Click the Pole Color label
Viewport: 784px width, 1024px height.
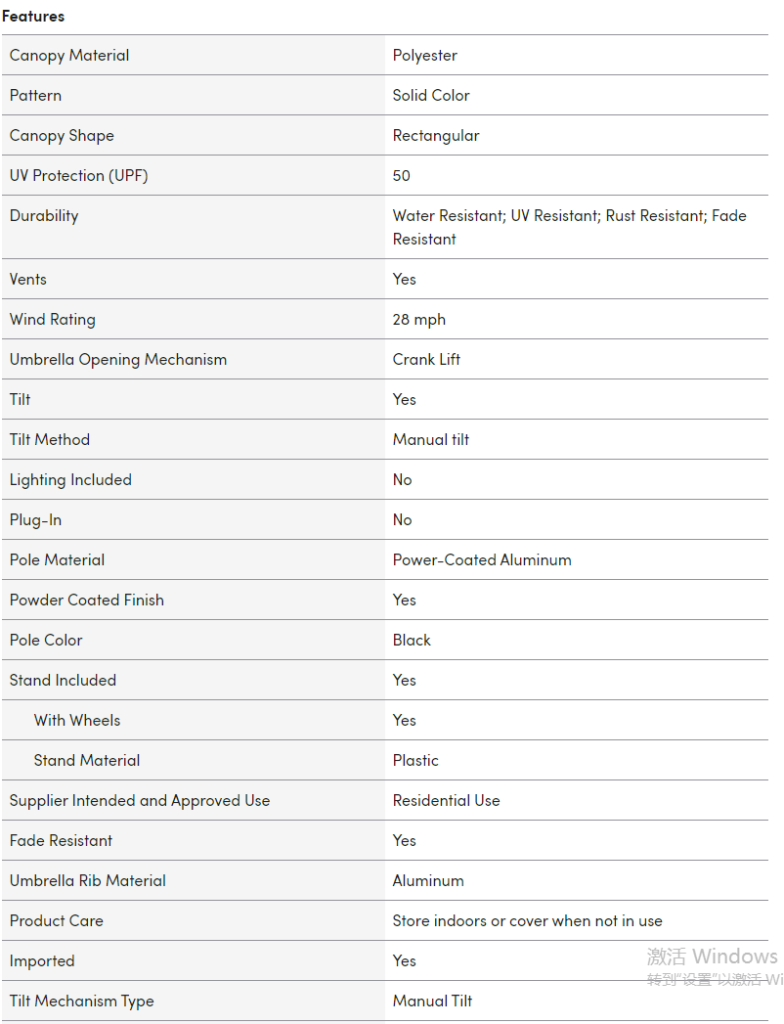[x=46, y=639]
